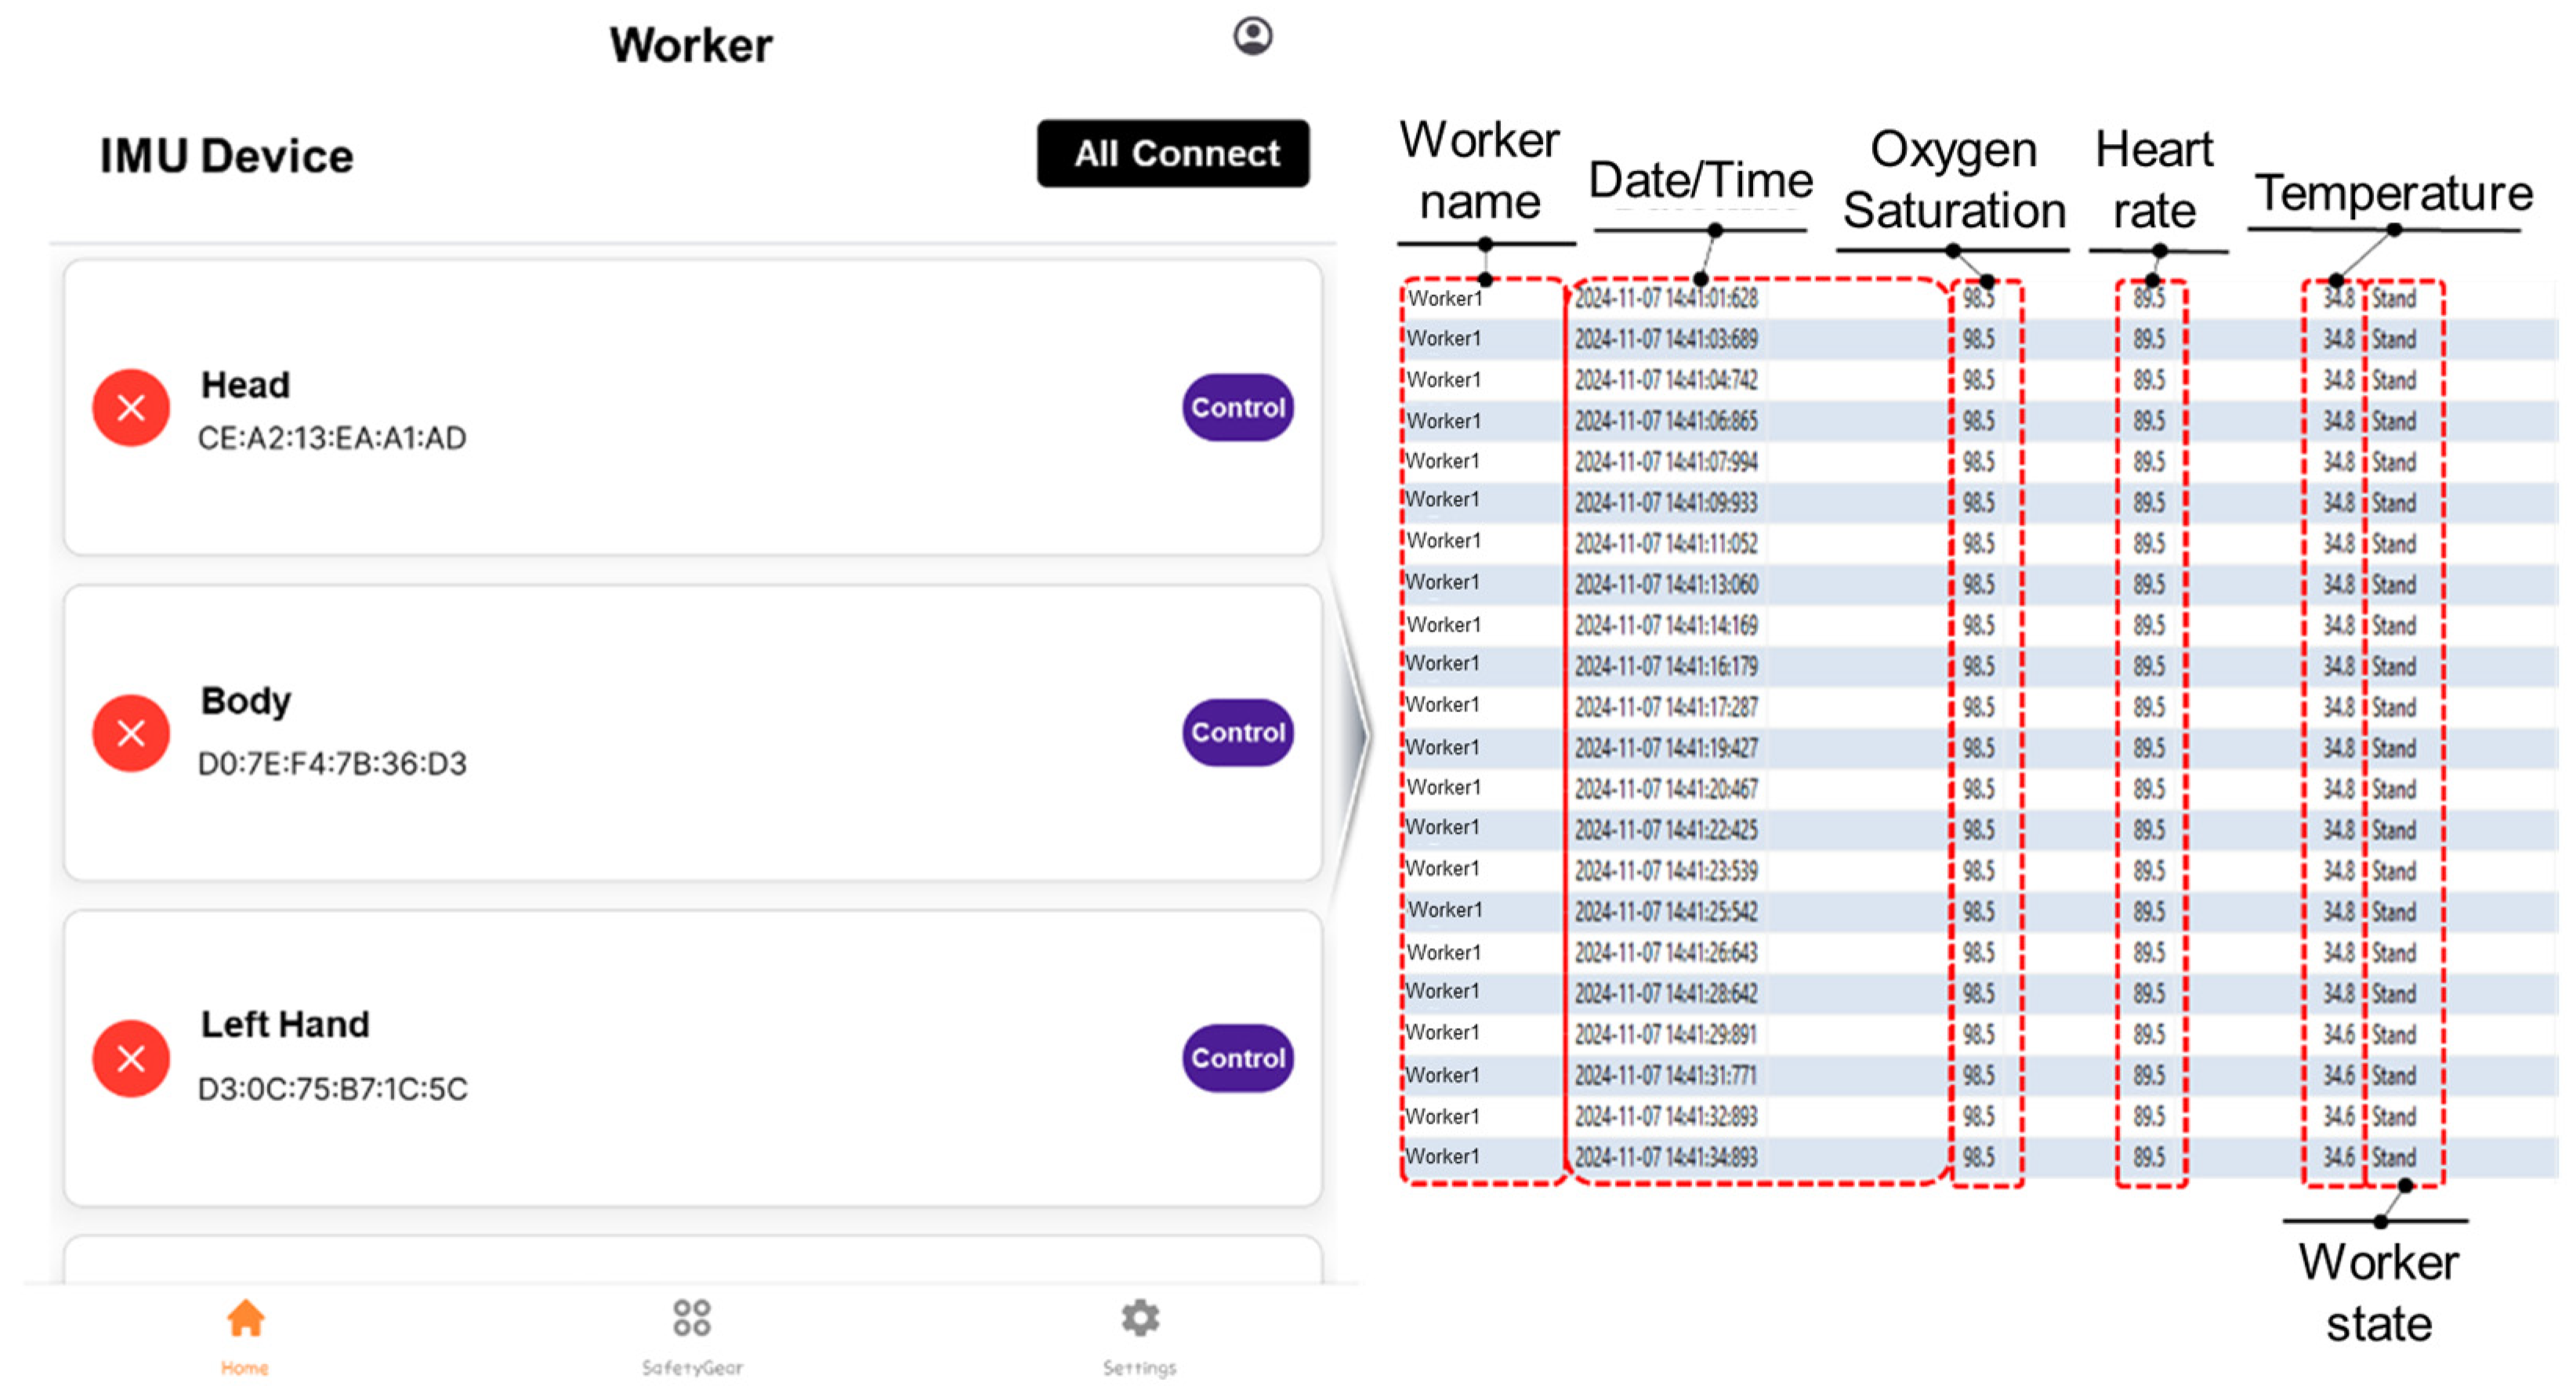Select the Body device card title

point(246,701)
